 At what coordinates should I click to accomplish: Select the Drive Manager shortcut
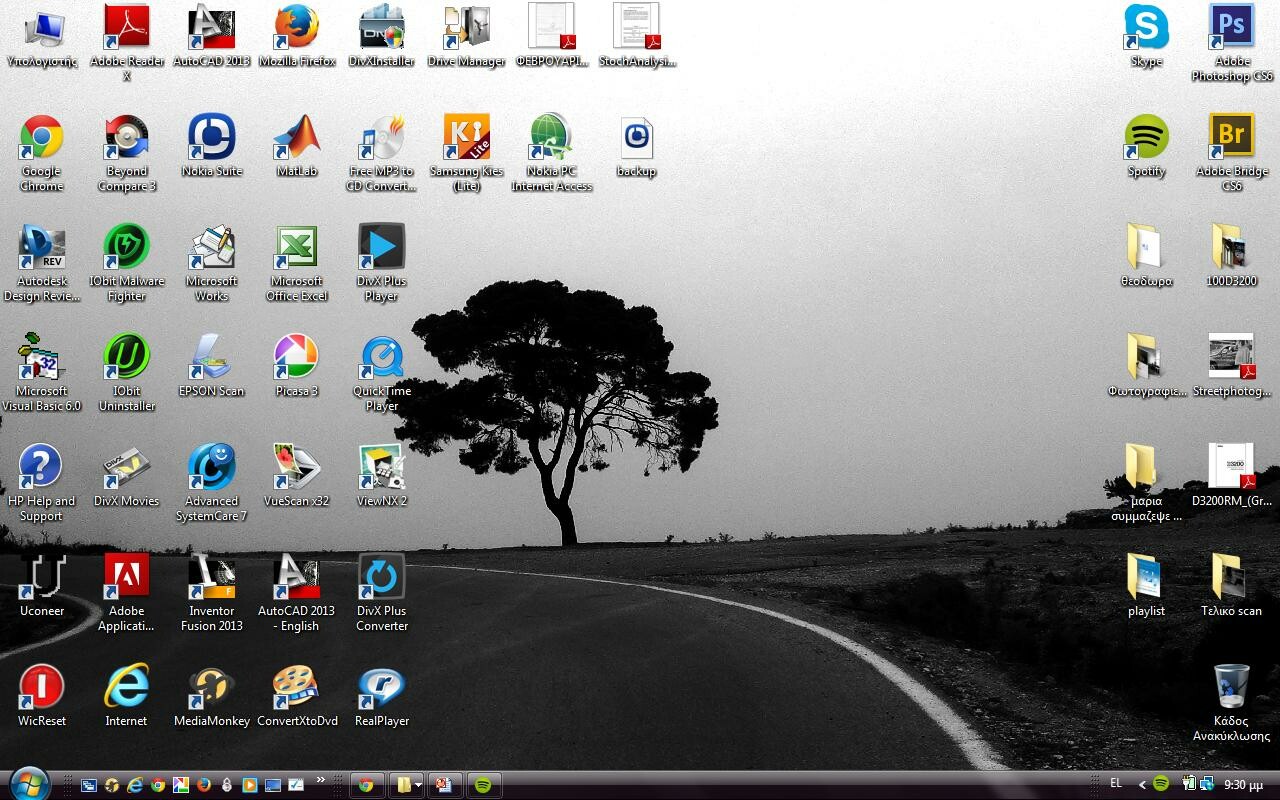pos(467,28)
